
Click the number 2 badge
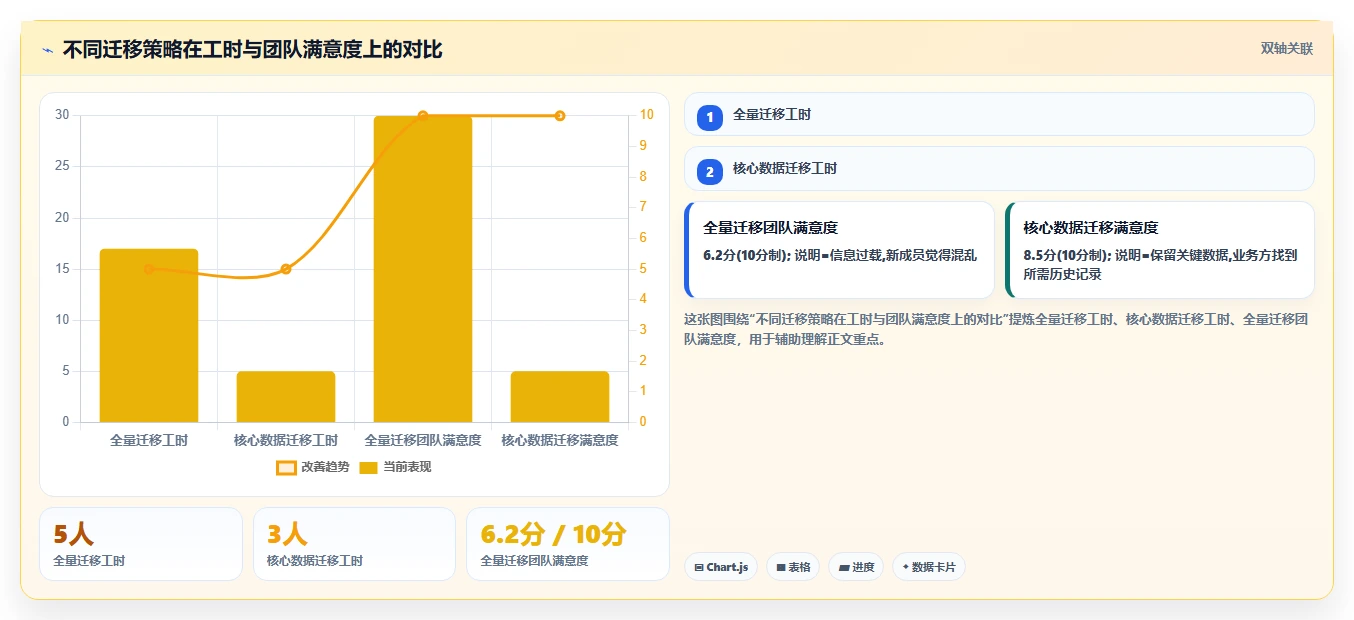pos(710,172)
